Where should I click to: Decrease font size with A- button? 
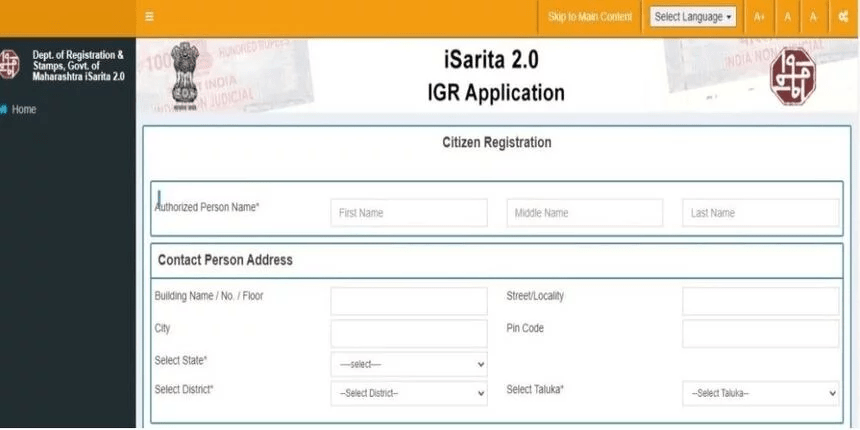[814, 17]
